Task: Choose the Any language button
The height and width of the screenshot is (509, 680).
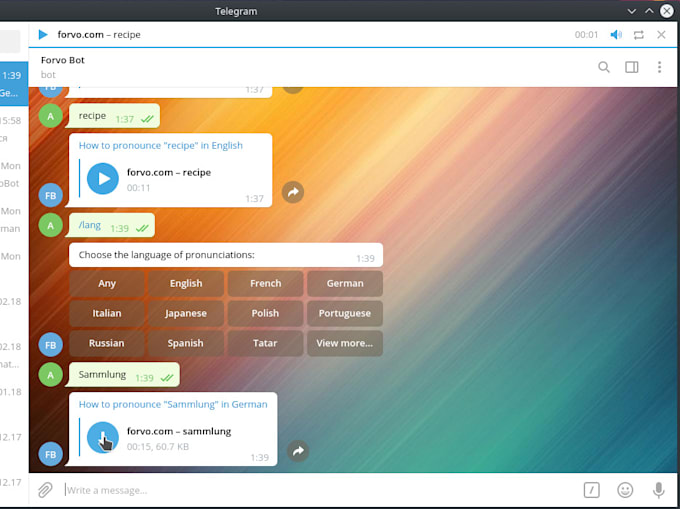Action: pyautogui.click(x=107, y=283)
